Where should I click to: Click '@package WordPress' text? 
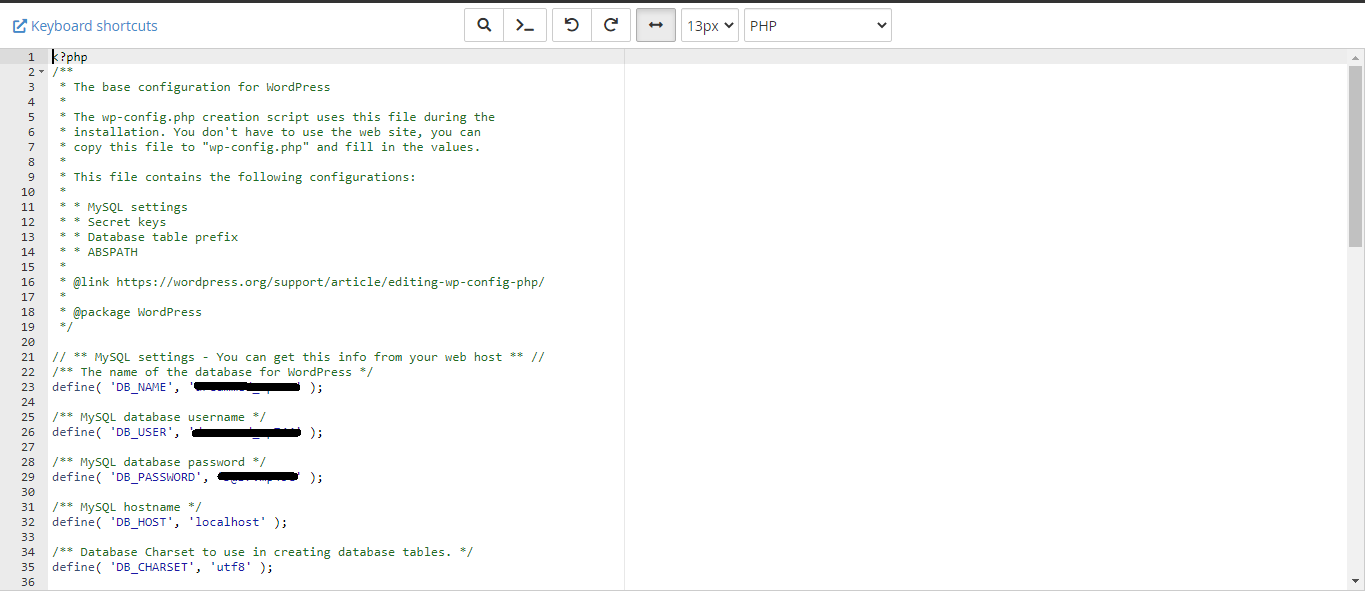[x=137, y=312]
